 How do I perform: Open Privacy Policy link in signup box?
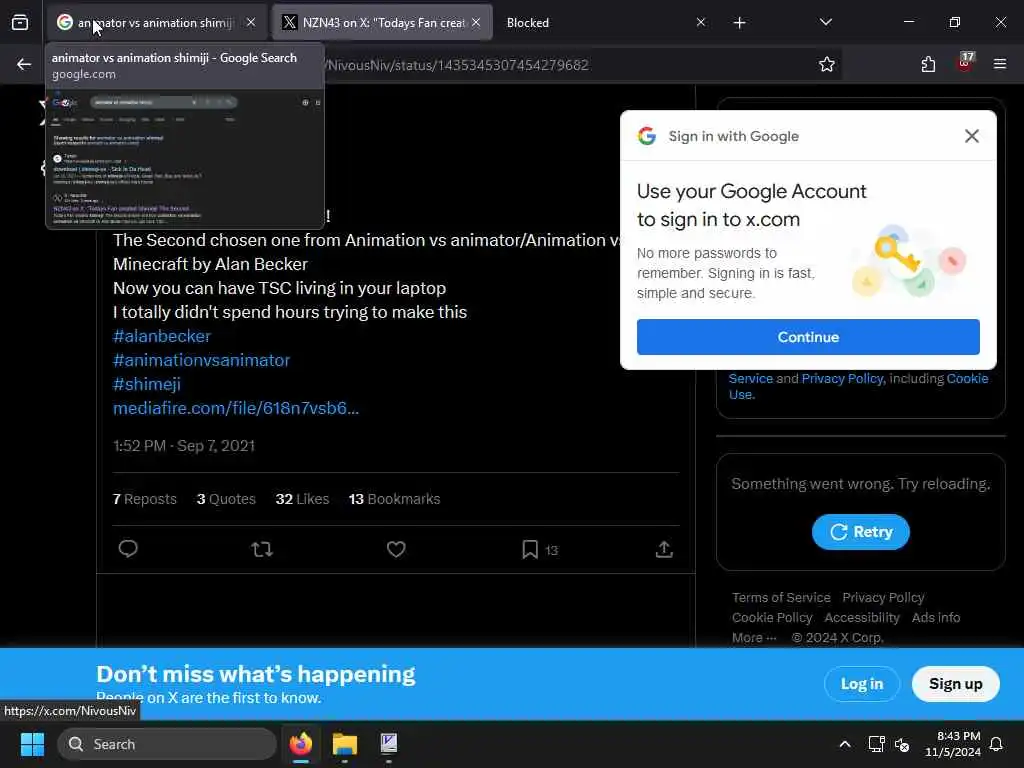(x=842, y=379)
